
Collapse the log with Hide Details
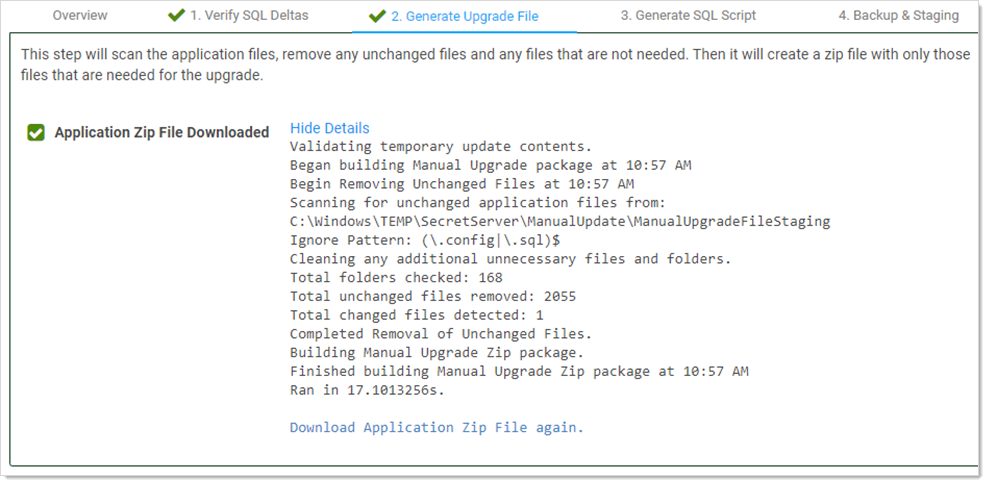point(329,128)
